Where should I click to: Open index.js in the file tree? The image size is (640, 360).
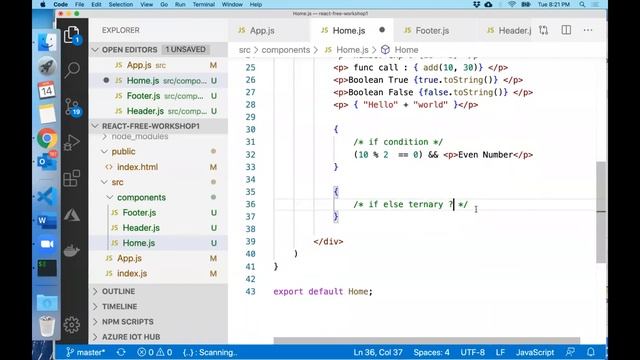click(x=132, y=273)
